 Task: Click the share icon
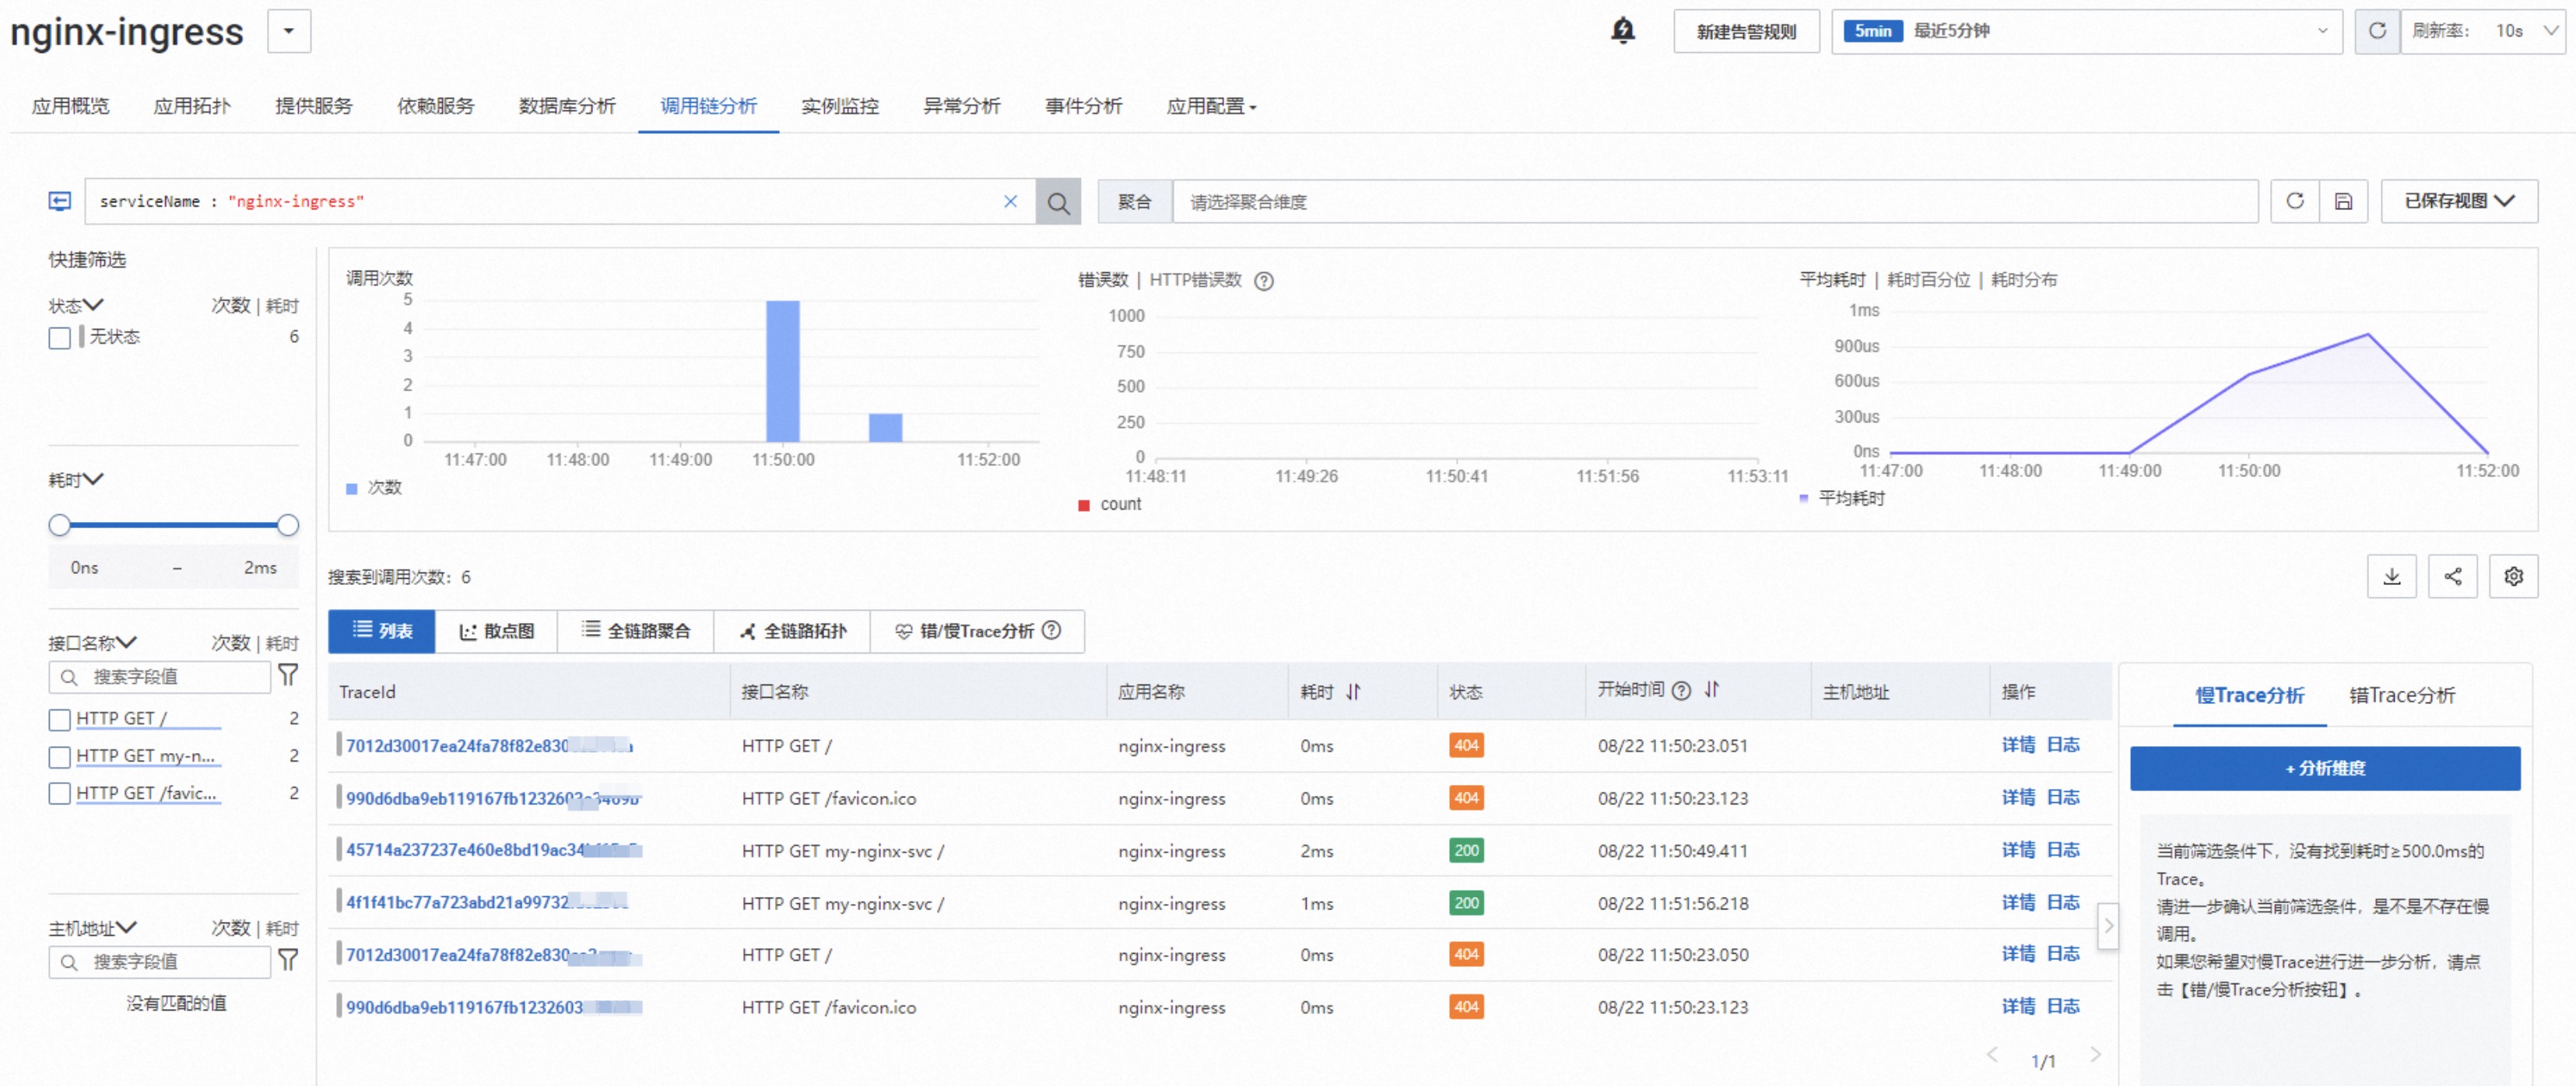point(2452,576)
